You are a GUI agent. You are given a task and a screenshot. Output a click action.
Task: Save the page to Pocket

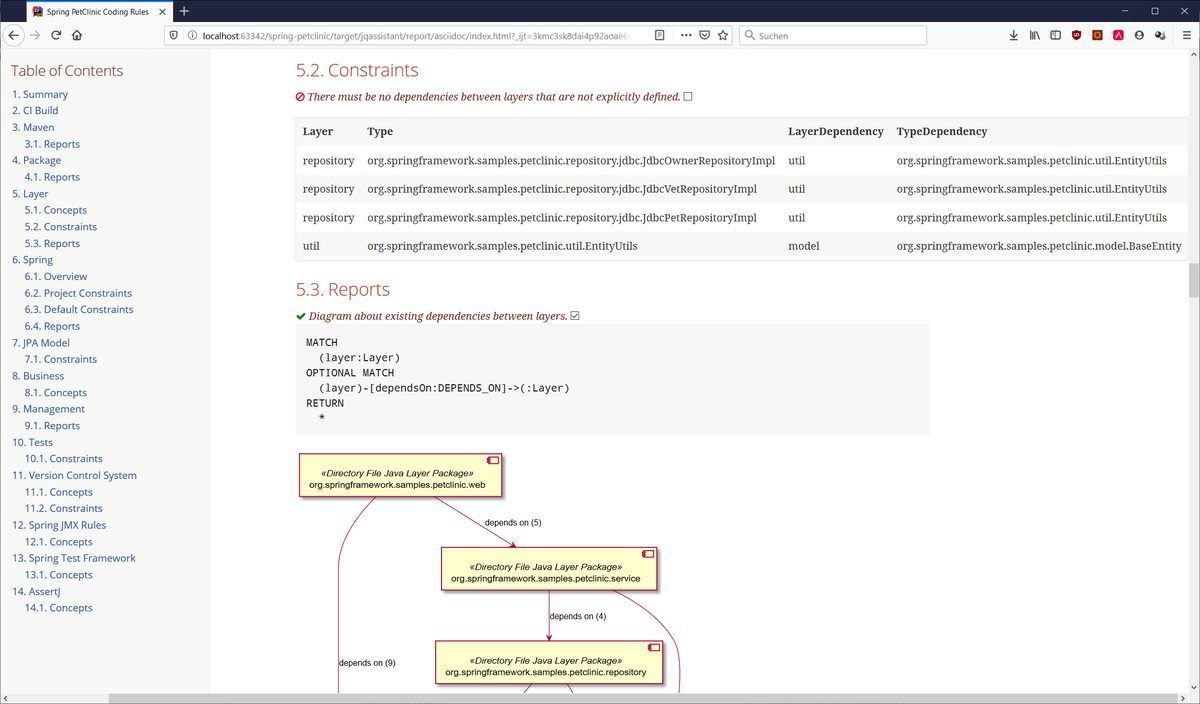(x=704, y=35)
